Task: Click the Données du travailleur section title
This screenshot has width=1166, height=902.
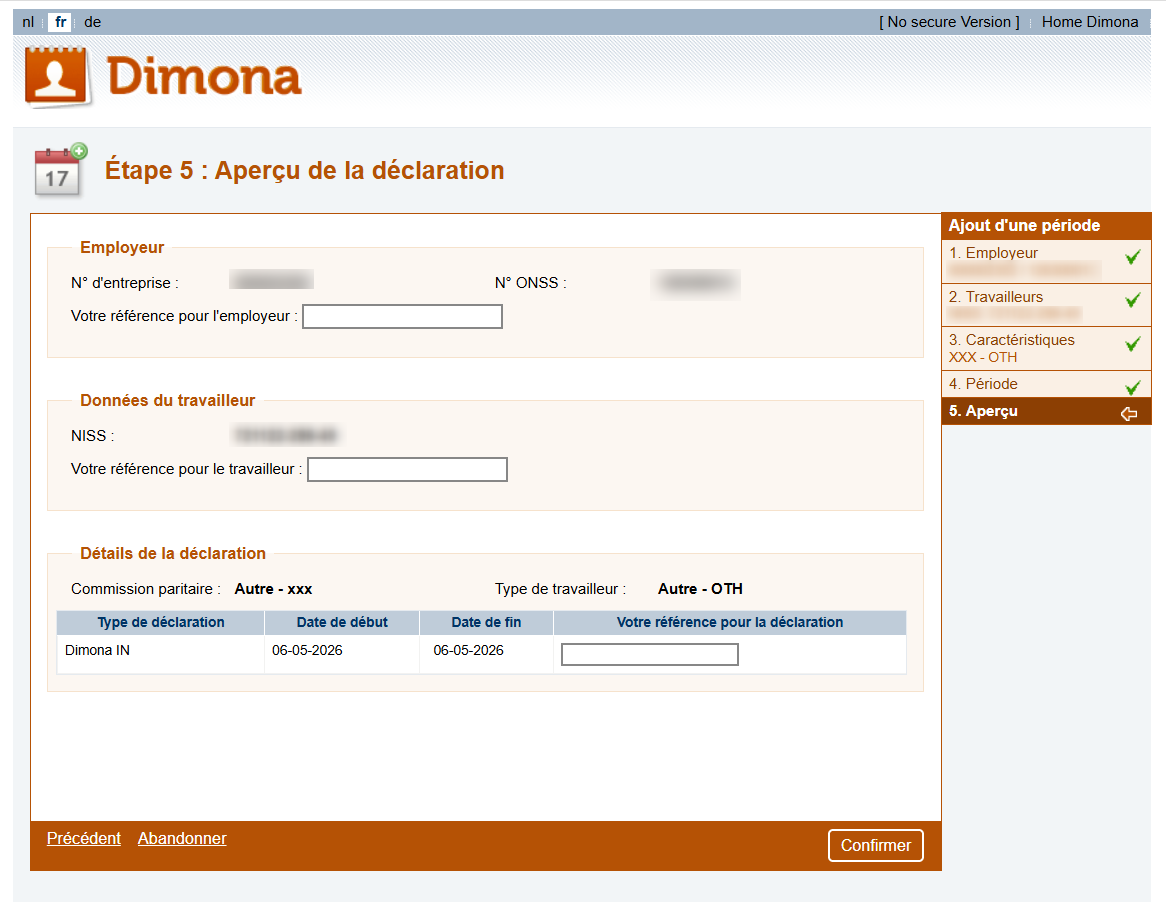Action: (x=167, y=401)
